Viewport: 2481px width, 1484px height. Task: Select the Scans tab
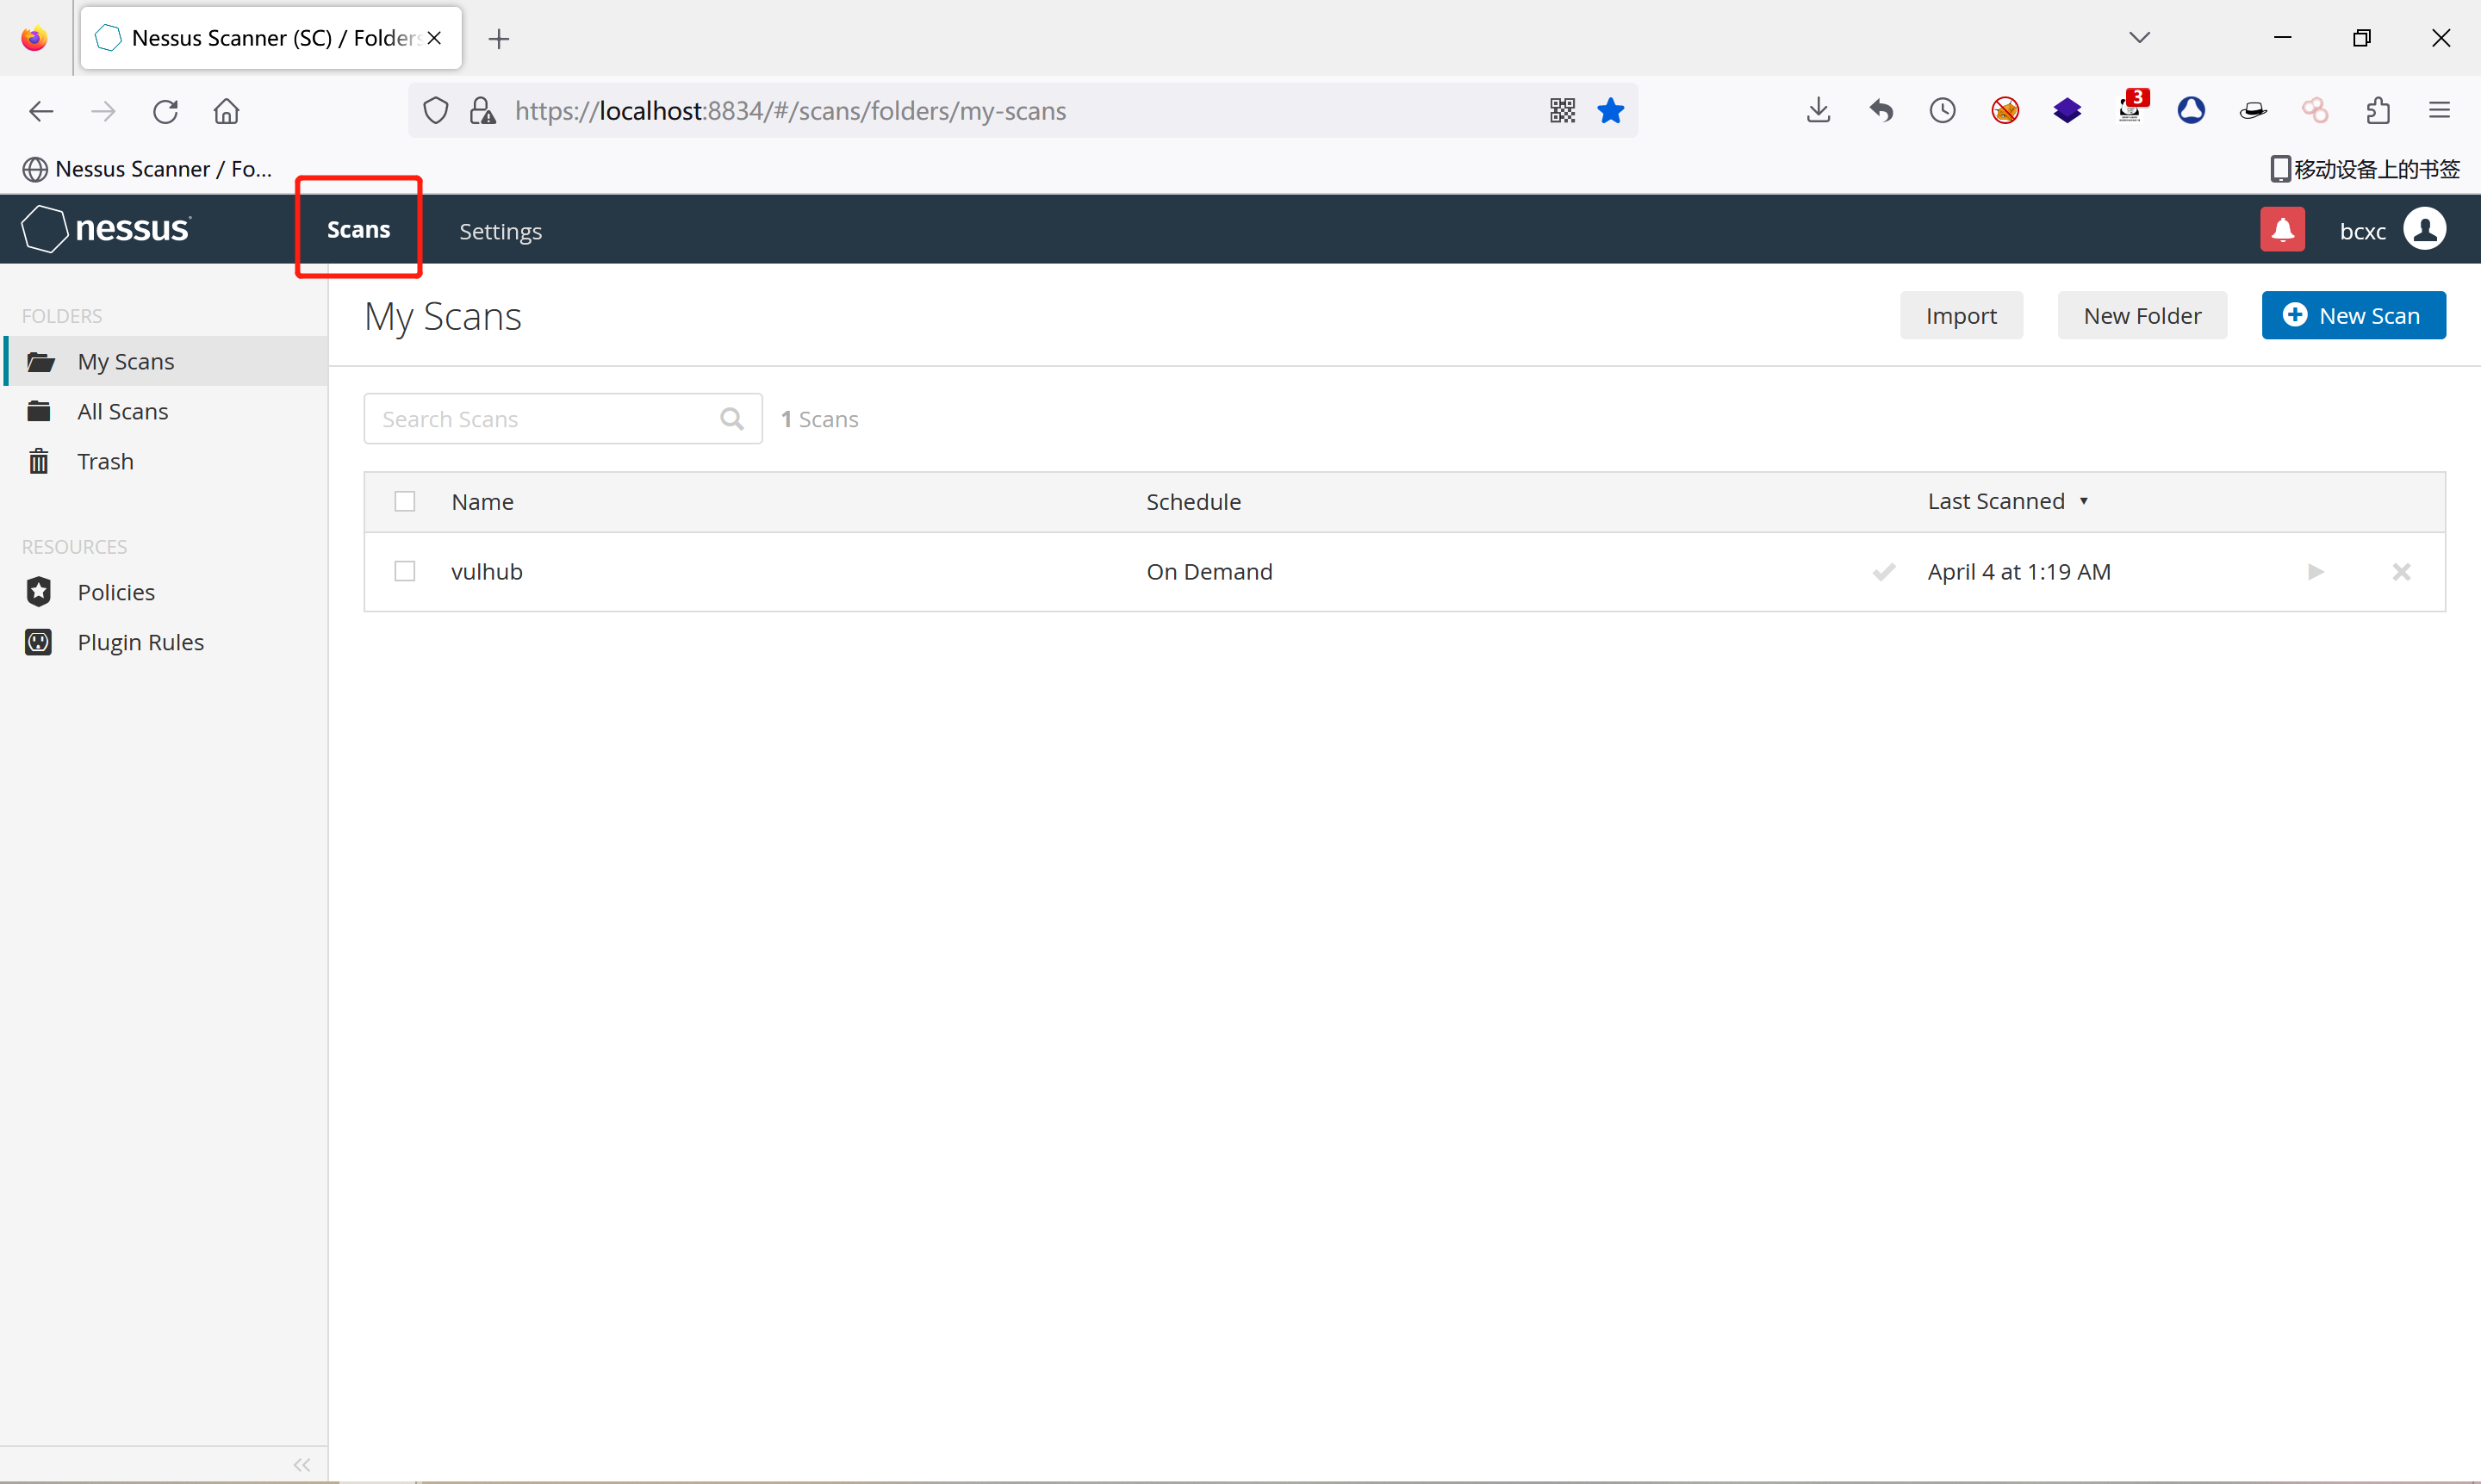[x=358, y=229]
